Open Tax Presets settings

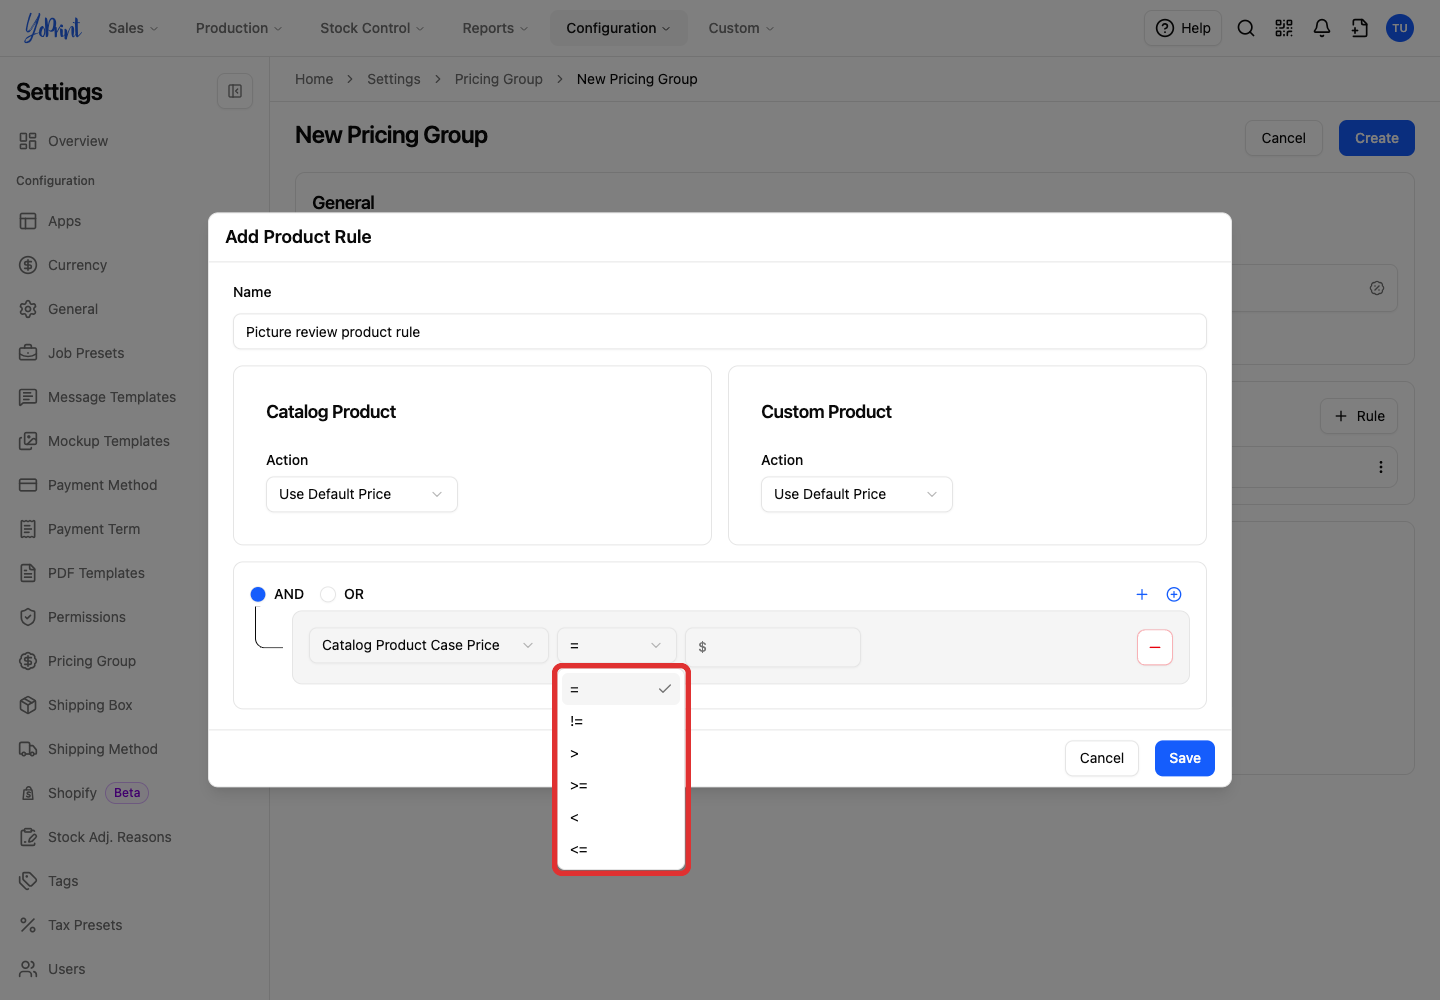pyautogui.click(x=85, y=925)
